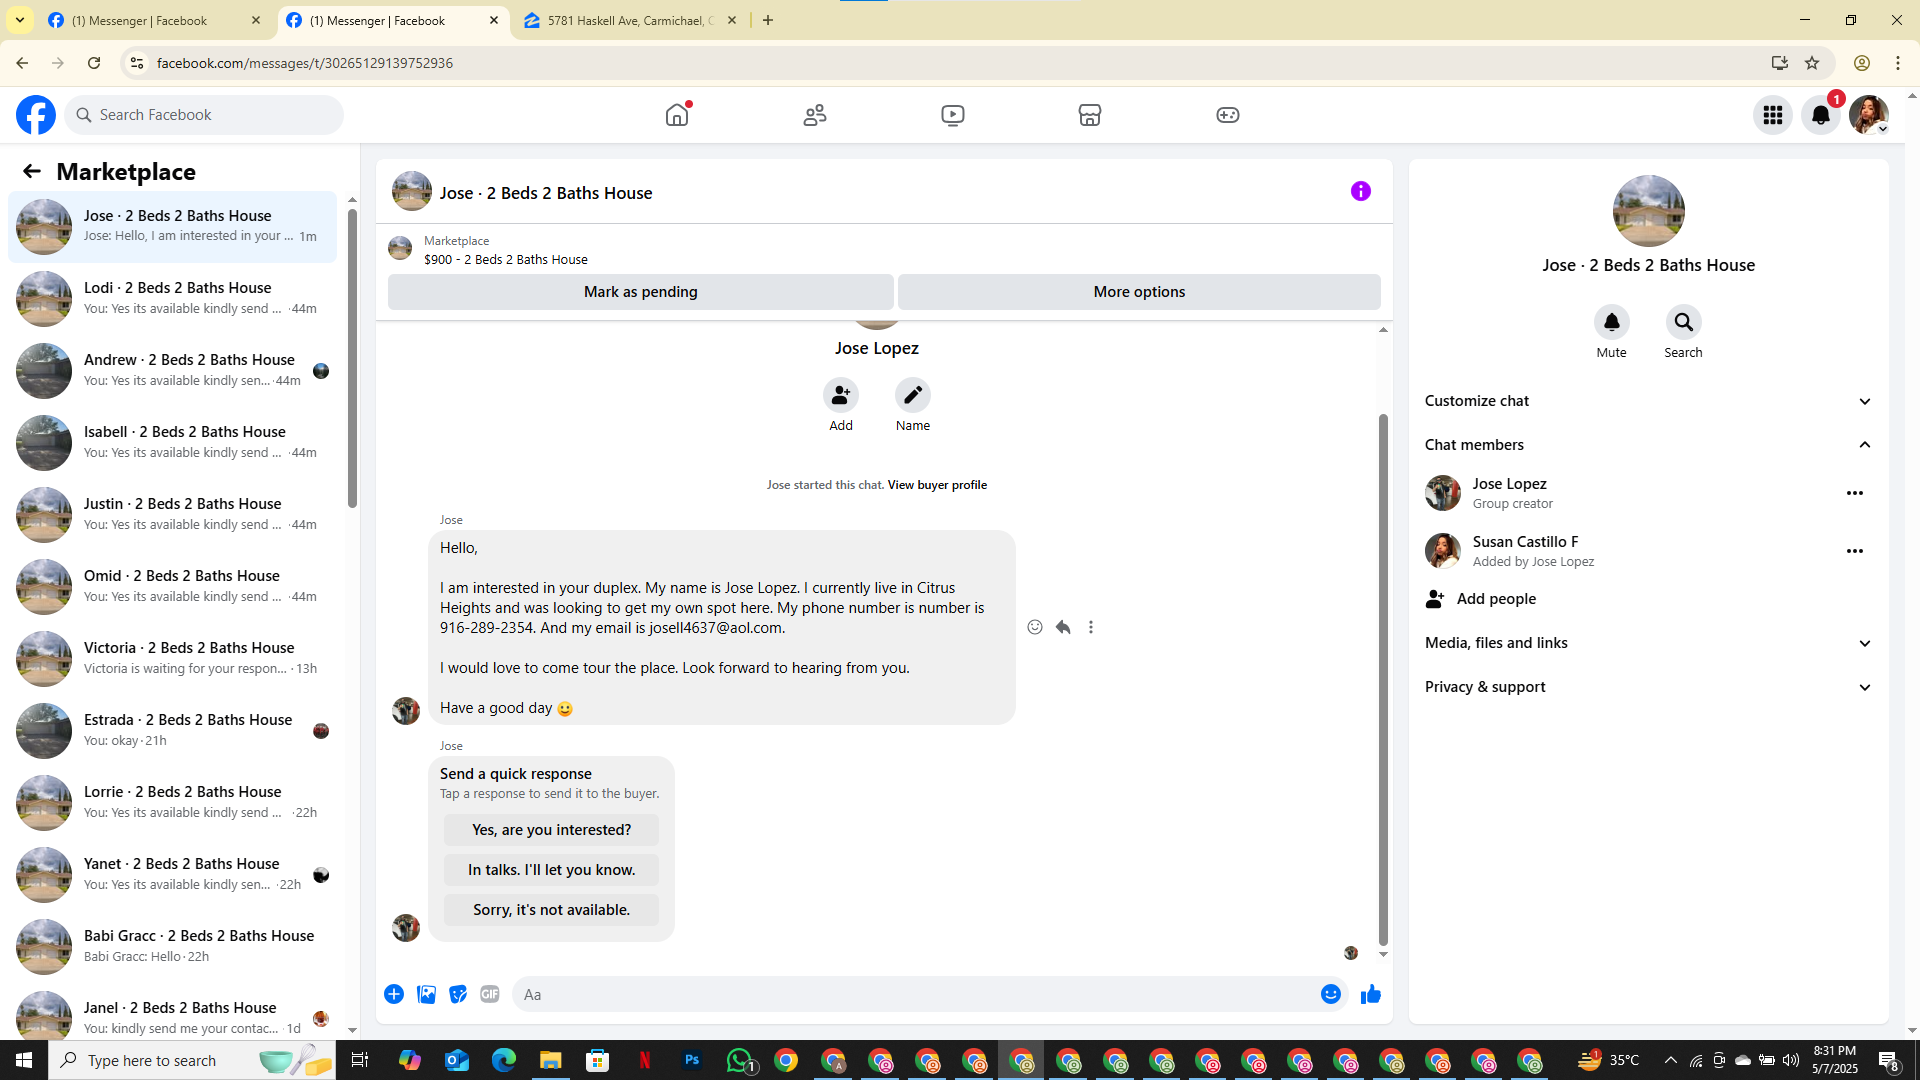Open the emoji picker in message box
The width and height of the screenshot is (1920, 1080).
click(1330, 994)
